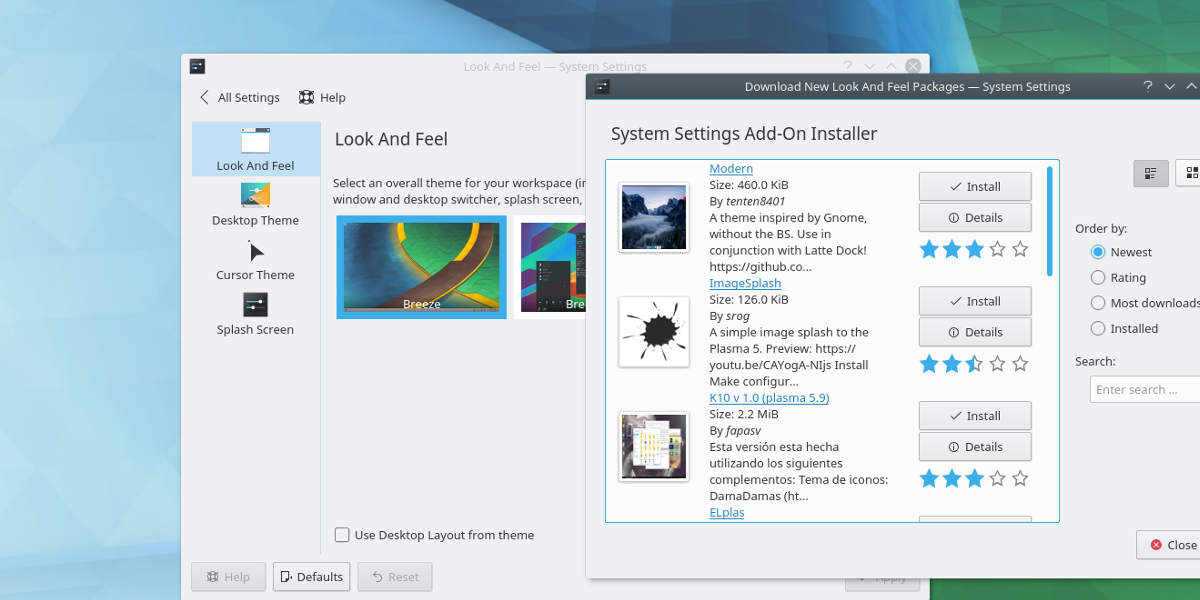Screen dimensions: 1200x600
Task: Show Details for K10 v 1.0
Action: [975, 447]
